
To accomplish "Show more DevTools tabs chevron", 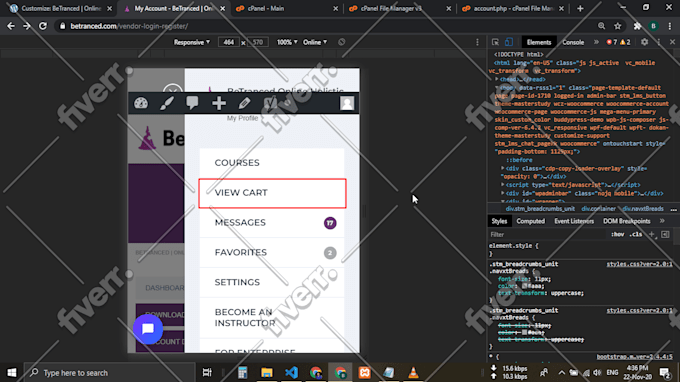I will (x=596, y=42).
